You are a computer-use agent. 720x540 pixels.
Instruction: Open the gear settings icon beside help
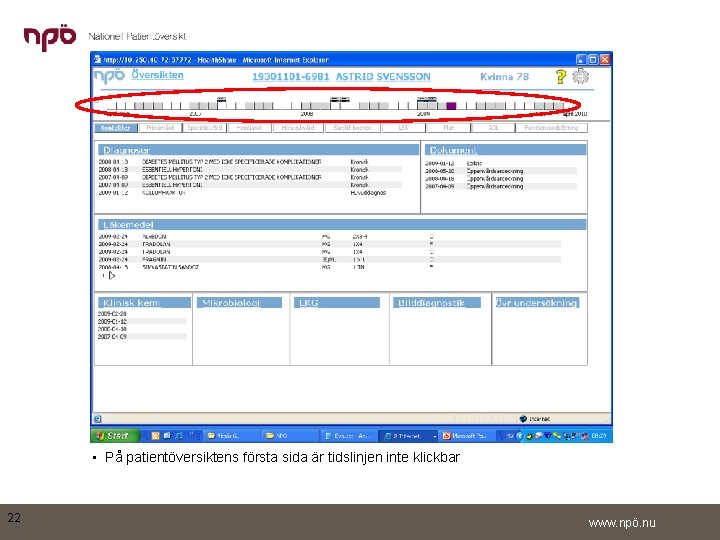pos(580,76)
